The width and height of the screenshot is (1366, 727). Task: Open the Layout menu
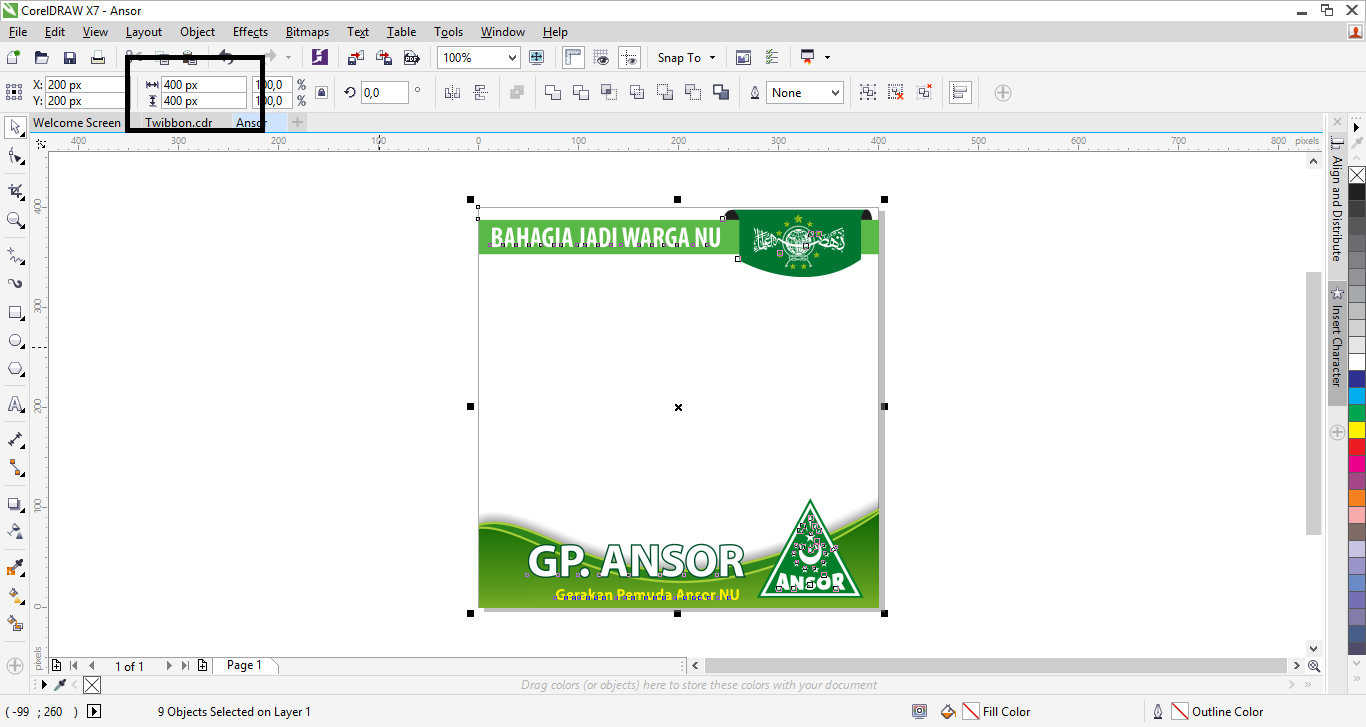coord(144,32)
